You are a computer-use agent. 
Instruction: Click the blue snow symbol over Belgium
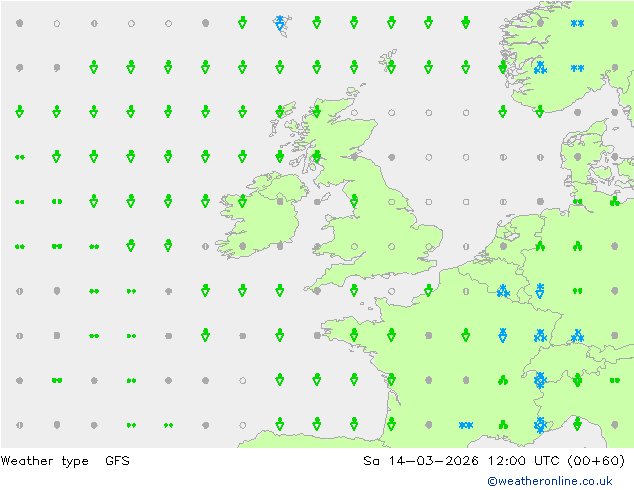(x=503, y=291)
